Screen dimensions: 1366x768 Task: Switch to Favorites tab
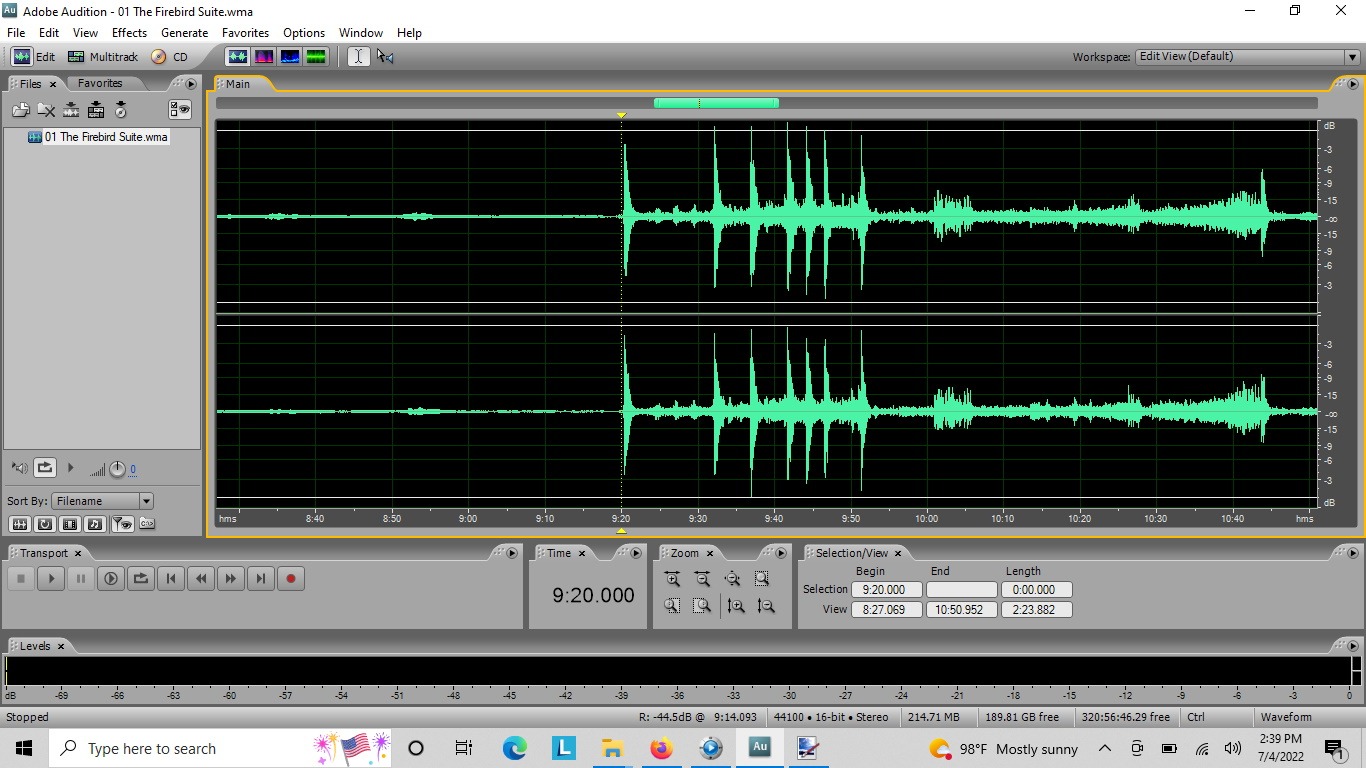(x=100, y=84)
